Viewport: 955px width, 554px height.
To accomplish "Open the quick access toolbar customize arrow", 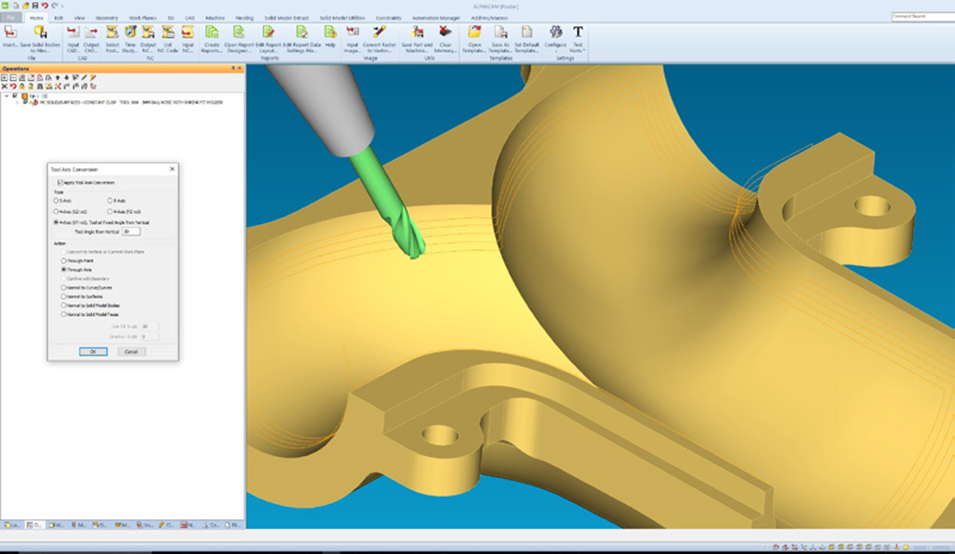I will tap(62, 6).
